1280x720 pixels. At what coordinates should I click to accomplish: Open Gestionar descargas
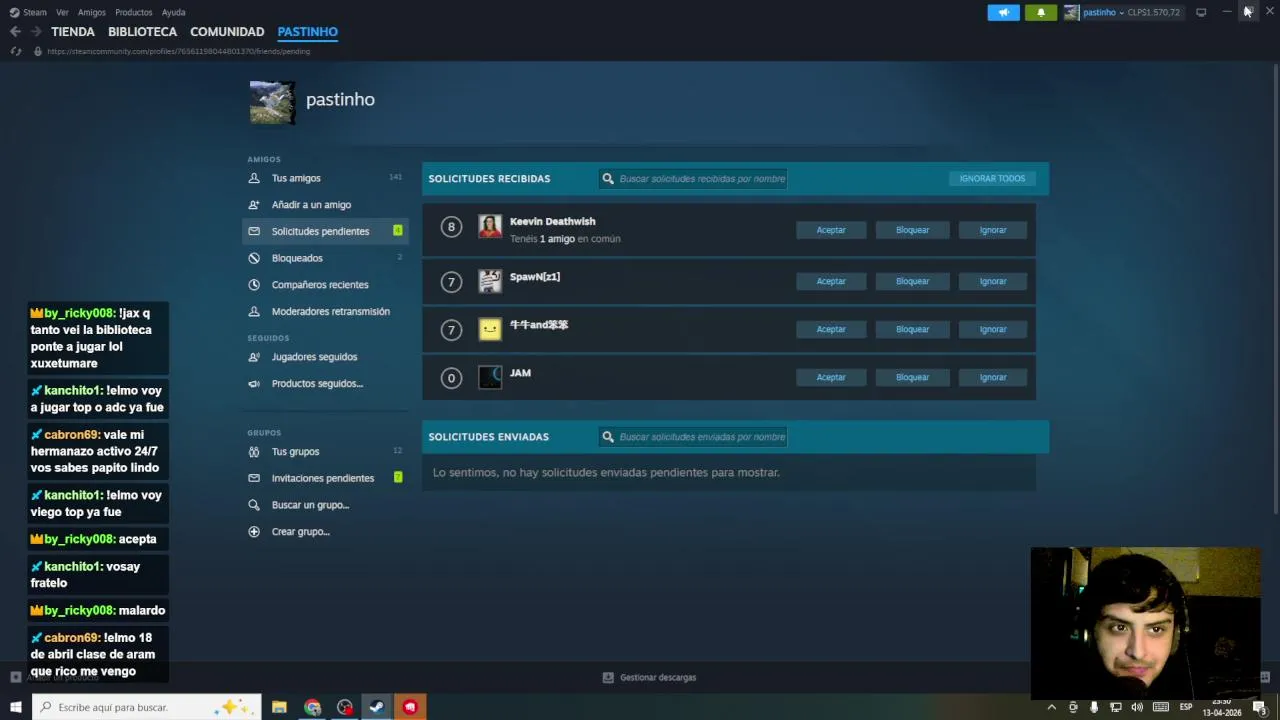(649, 677)
